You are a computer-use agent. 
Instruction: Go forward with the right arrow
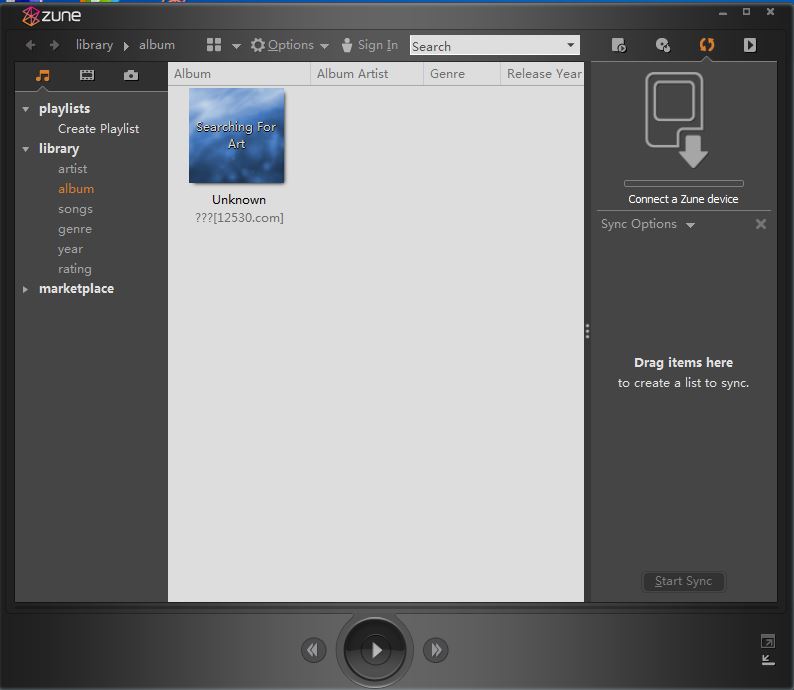pos(54,45)
